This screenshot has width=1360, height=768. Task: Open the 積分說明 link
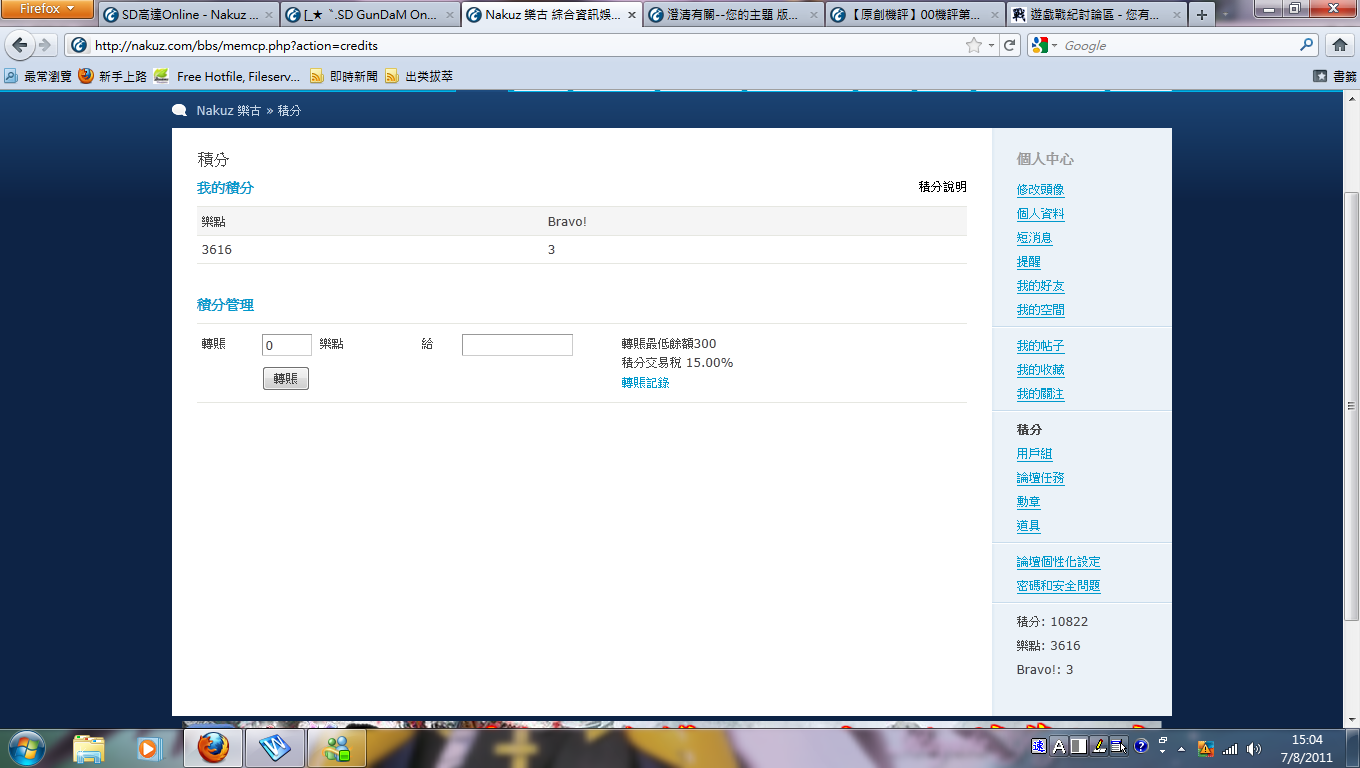[x=942, y=187]
